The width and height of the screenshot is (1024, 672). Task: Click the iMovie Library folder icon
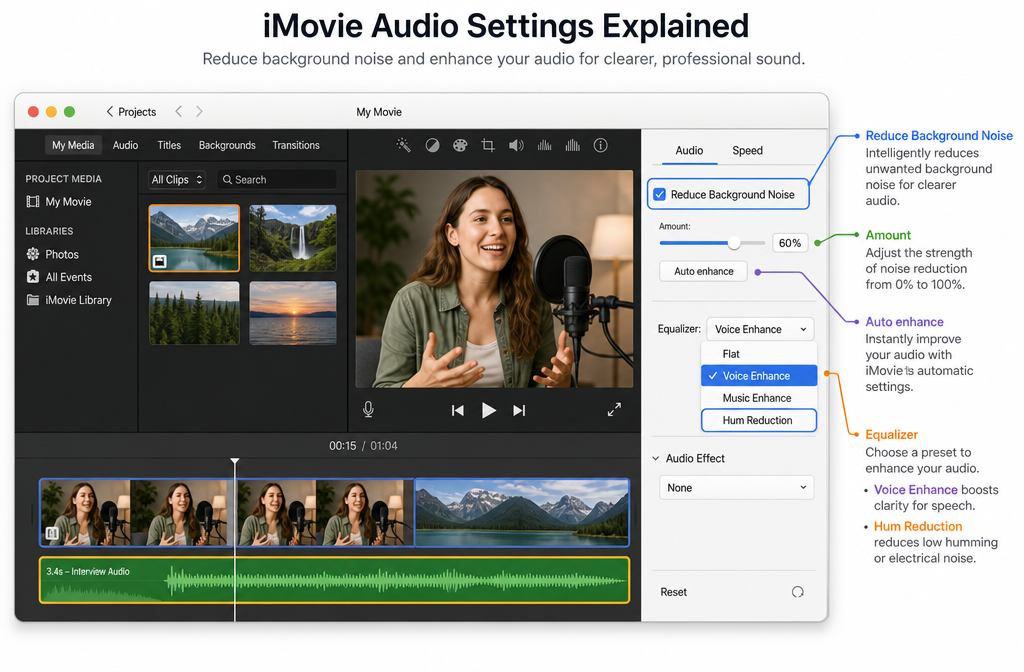click(x=33, y=300)
